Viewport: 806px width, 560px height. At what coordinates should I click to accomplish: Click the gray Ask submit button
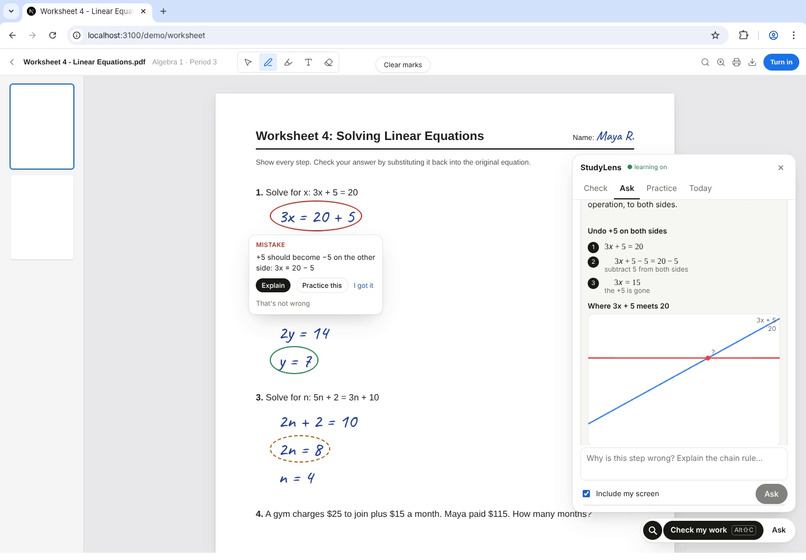point(771,494)
